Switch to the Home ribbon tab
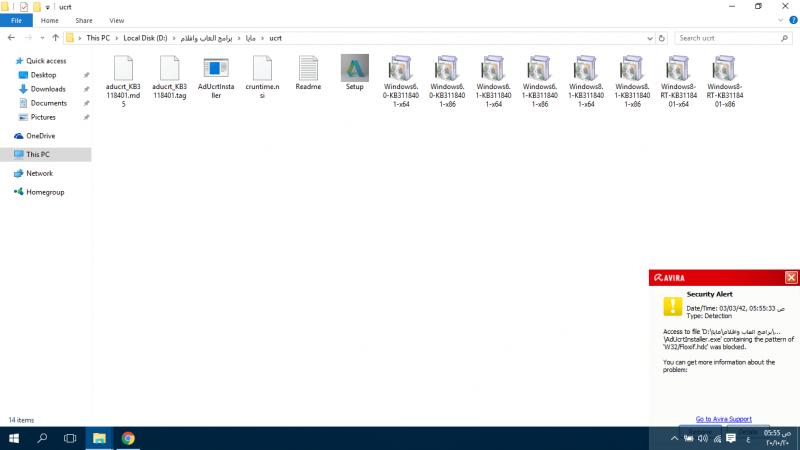The width and height of the screenshot is (800, 450). click(49, 20)
